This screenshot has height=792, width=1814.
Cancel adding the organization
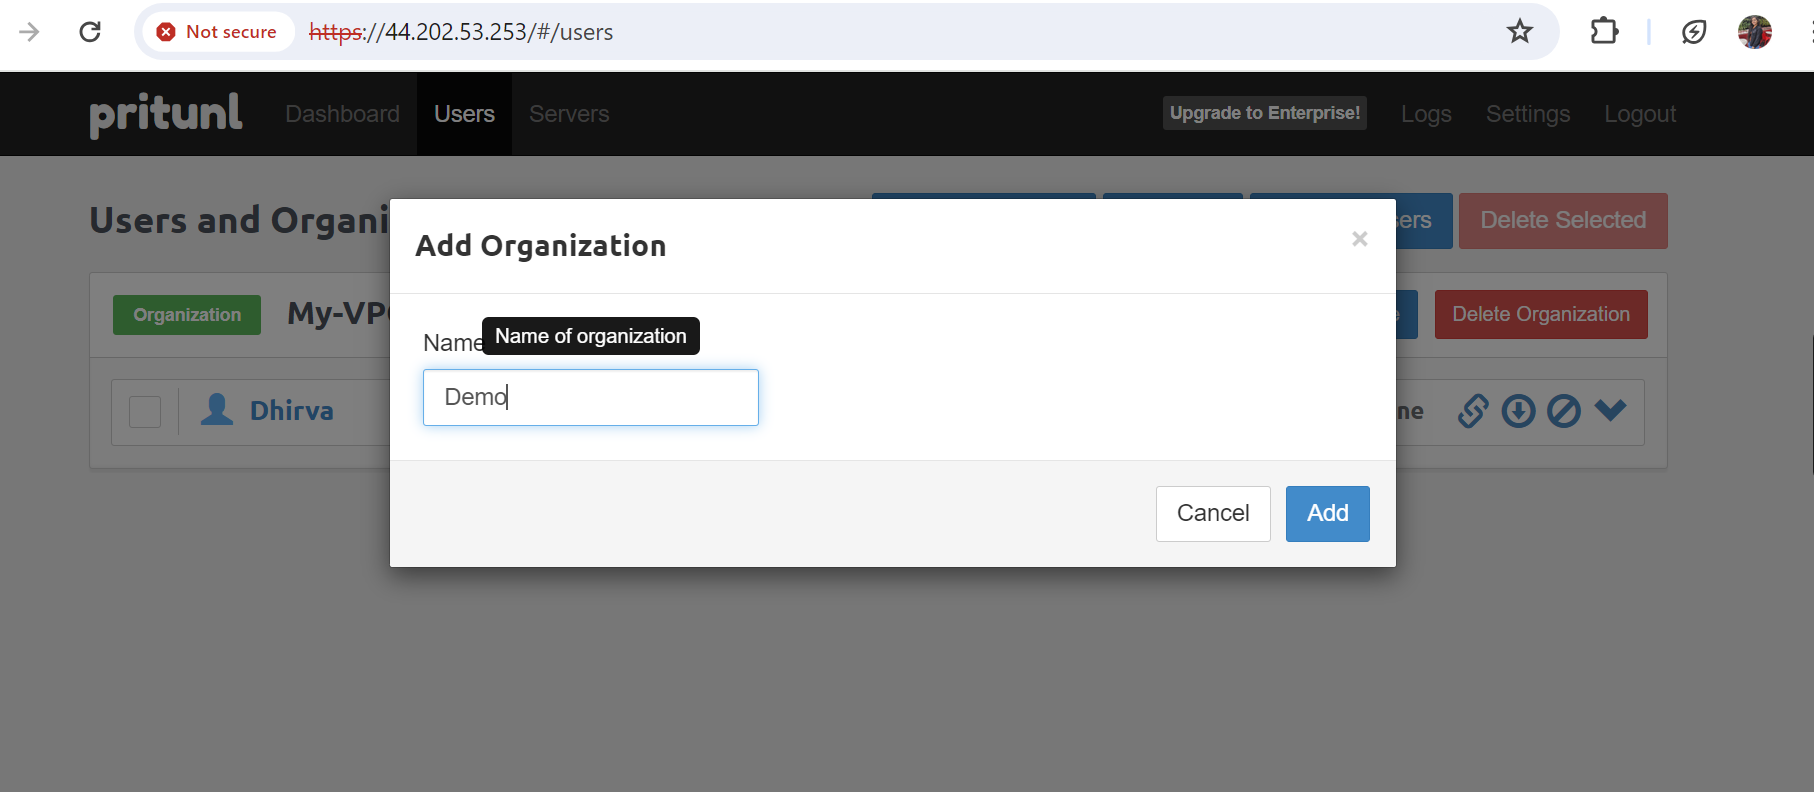point(1213,514)
